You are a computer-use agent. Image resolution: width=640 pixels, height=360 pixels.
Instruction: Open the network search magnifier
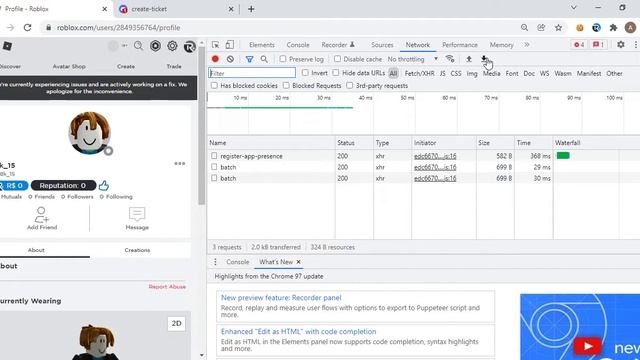[264, 59]
